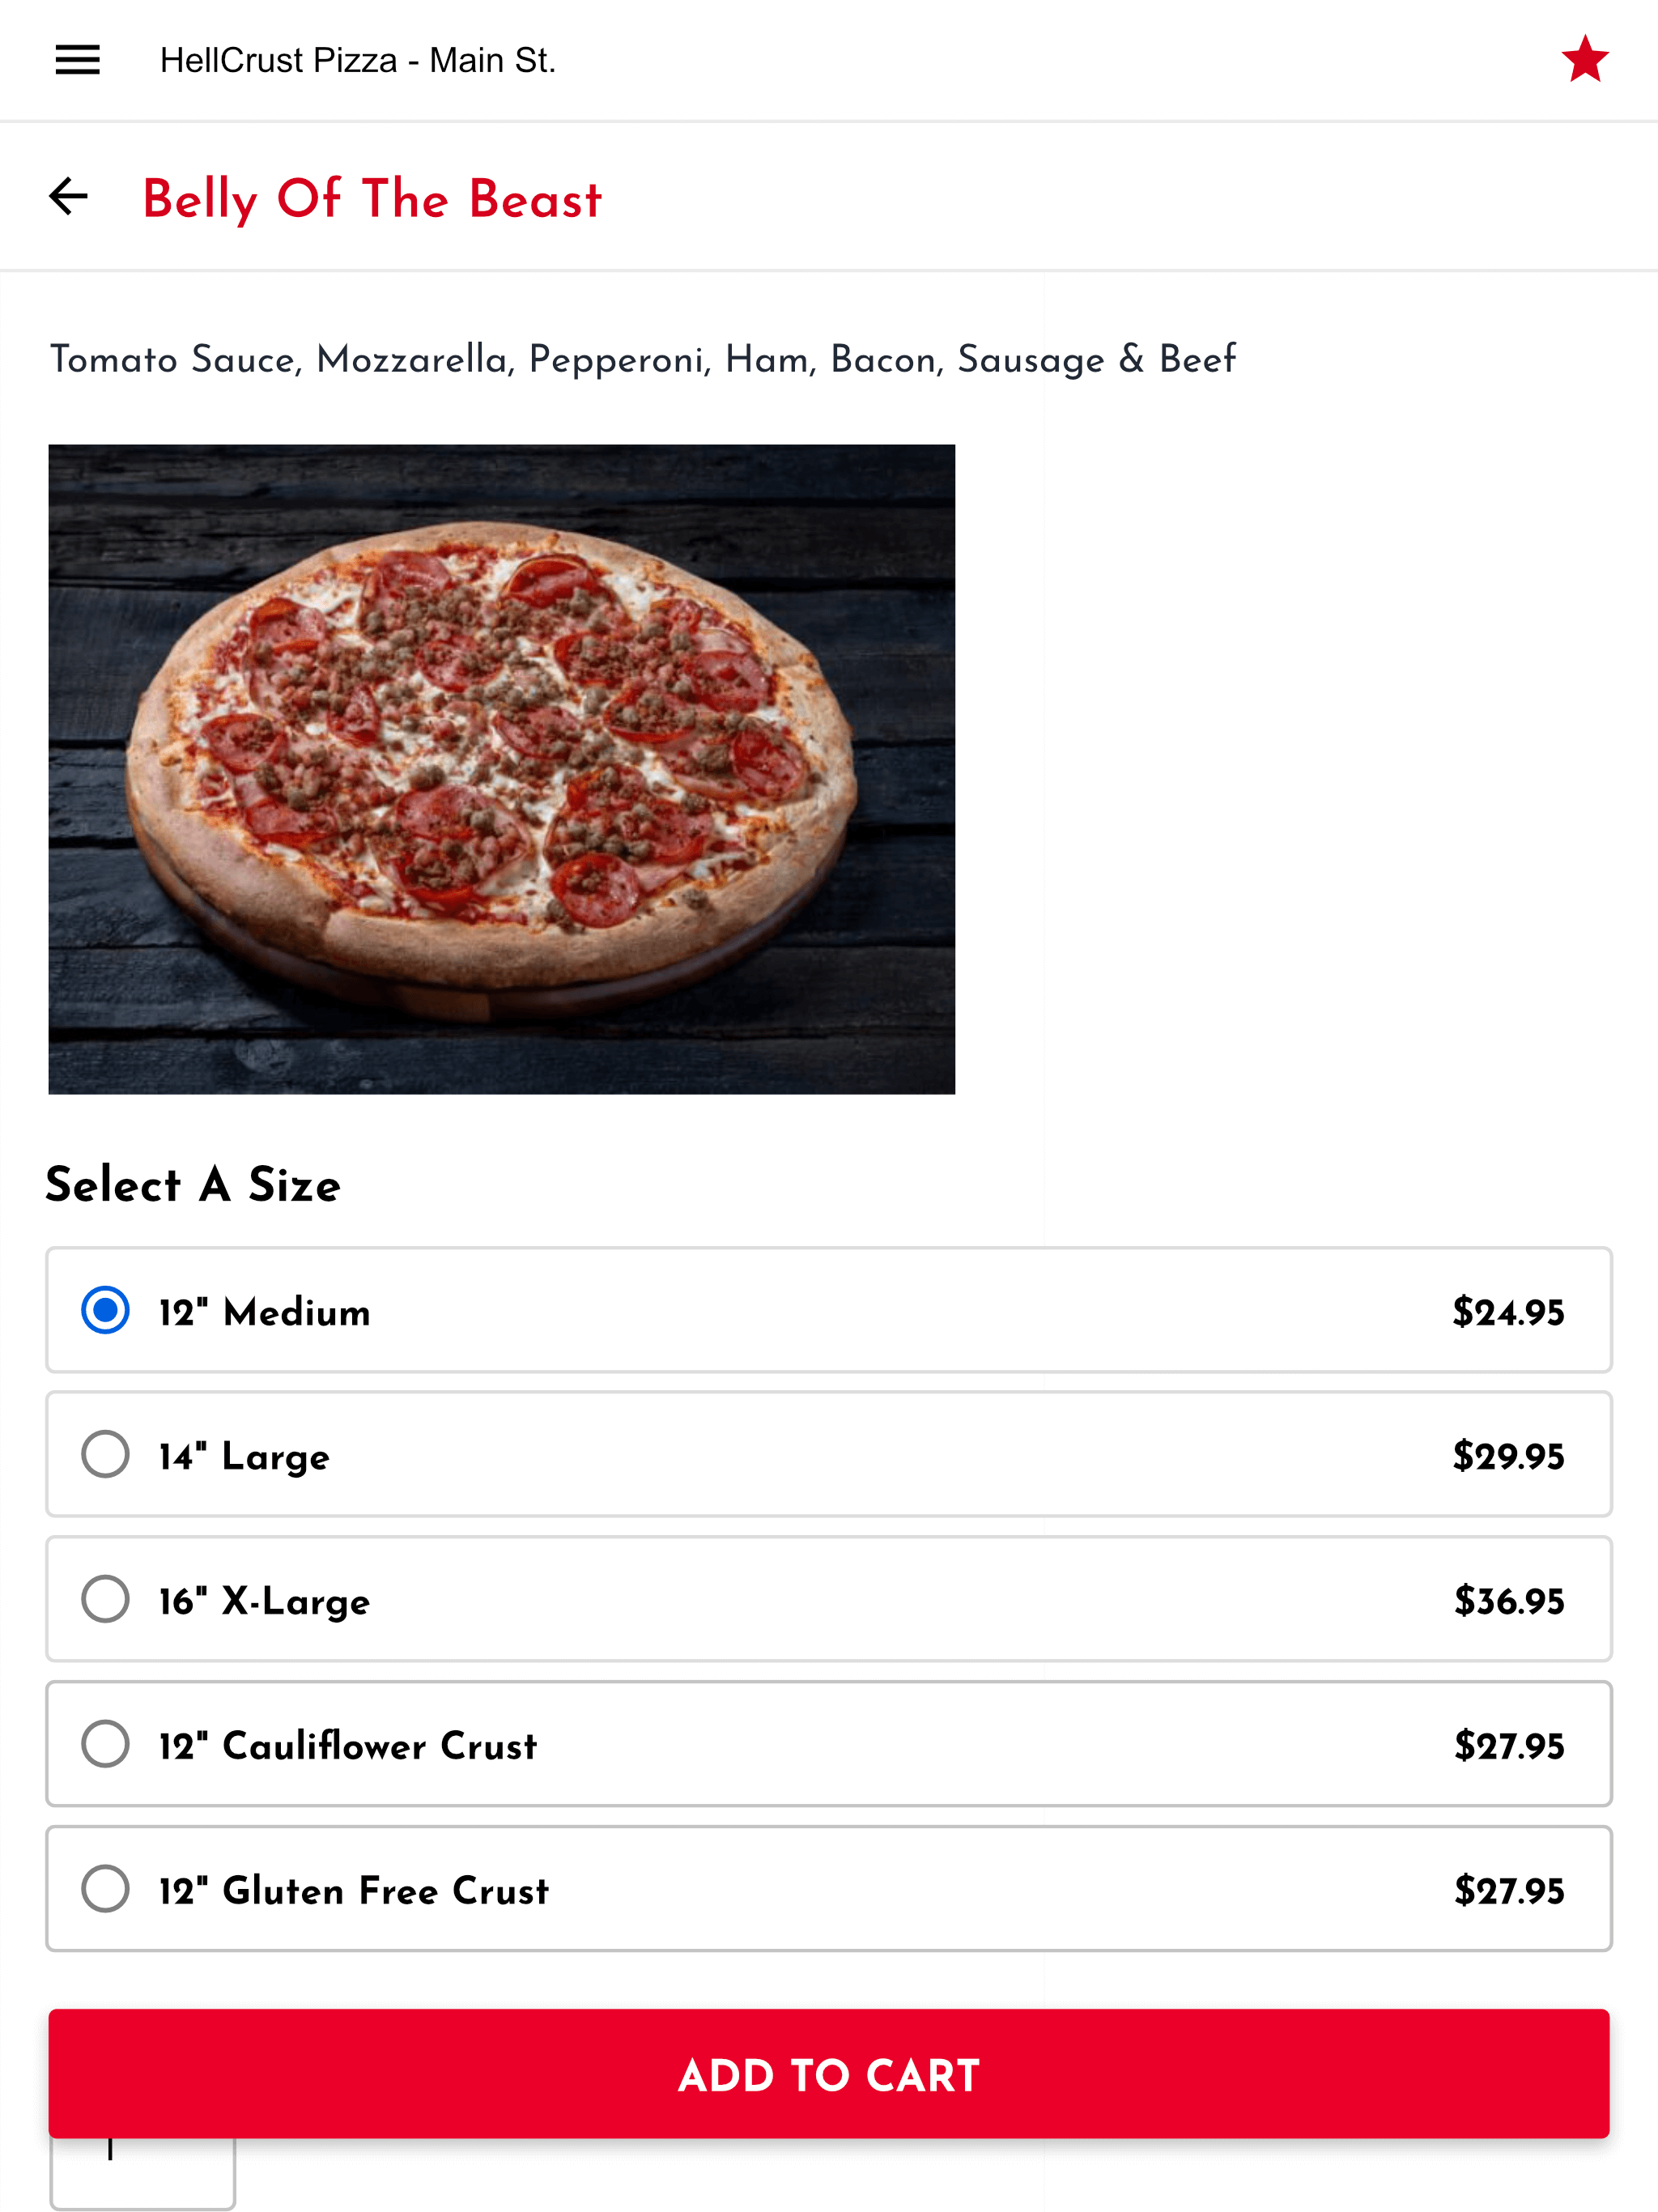Viewport: 1658px width, 2212px height.
Task: Click the $36.95 price on X-Large row
Action: coord(1508,1601)
